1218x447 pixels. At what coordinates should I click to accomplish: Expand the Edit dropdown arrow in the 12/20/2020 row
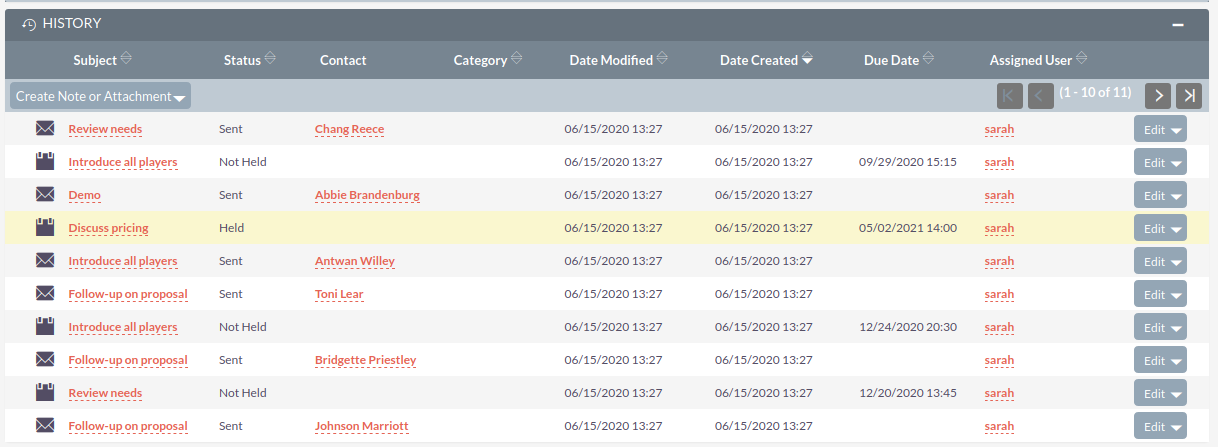click(x=1177, y=394)
